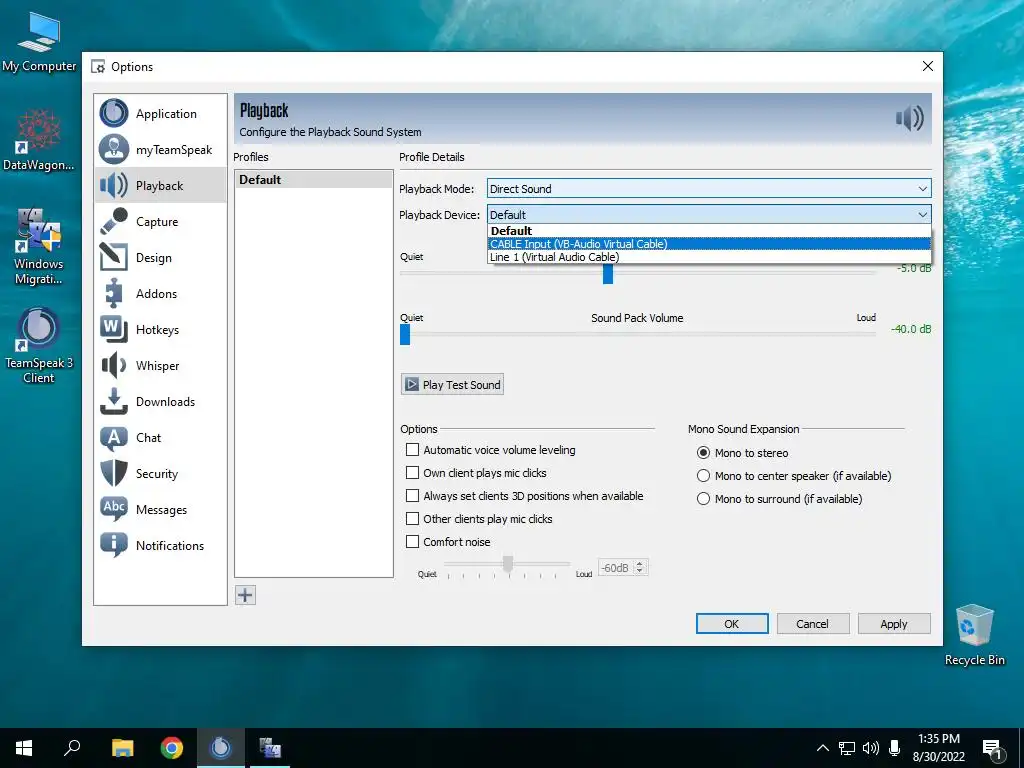Image resolution: width=1024 pixels, height=768 pixels.
Task: Click the My Computer desktop icon
Action: pos(39,42)
